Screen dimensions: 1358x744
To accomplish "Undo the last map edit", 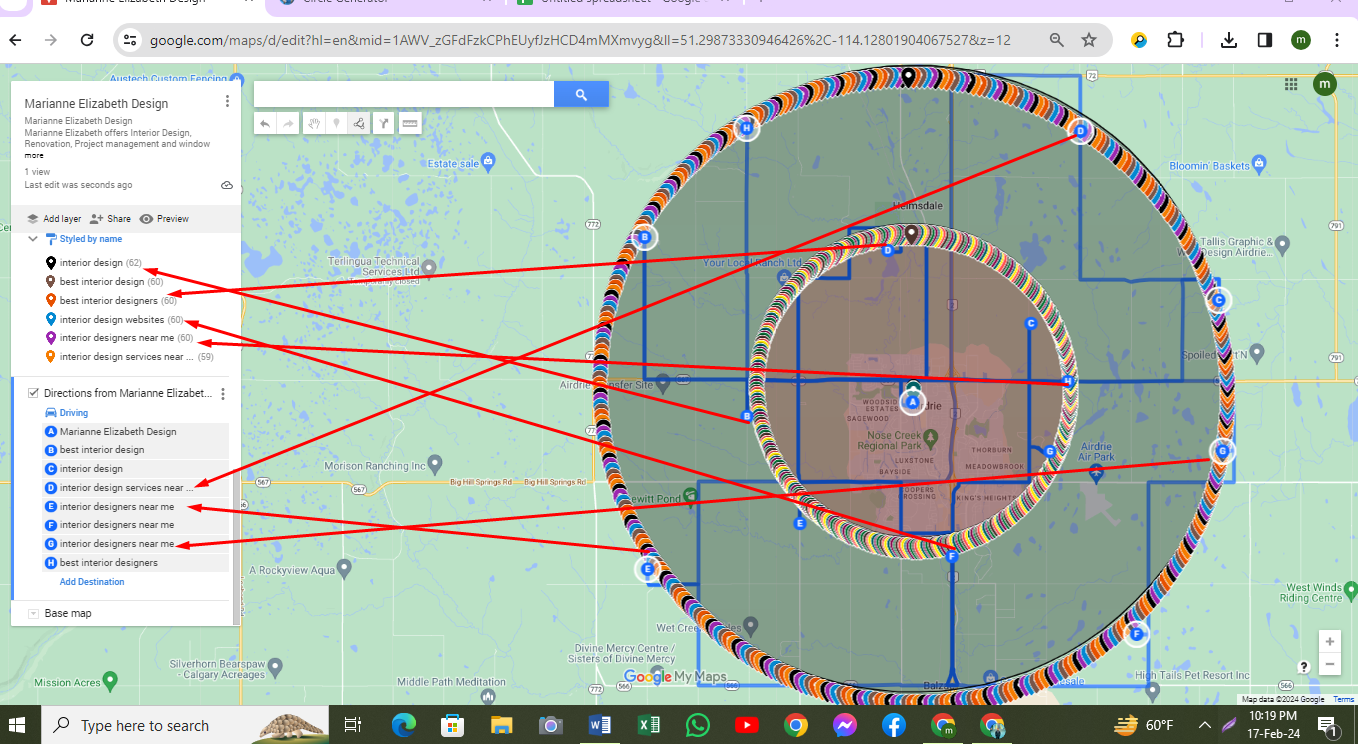I will tap(265, 123).
